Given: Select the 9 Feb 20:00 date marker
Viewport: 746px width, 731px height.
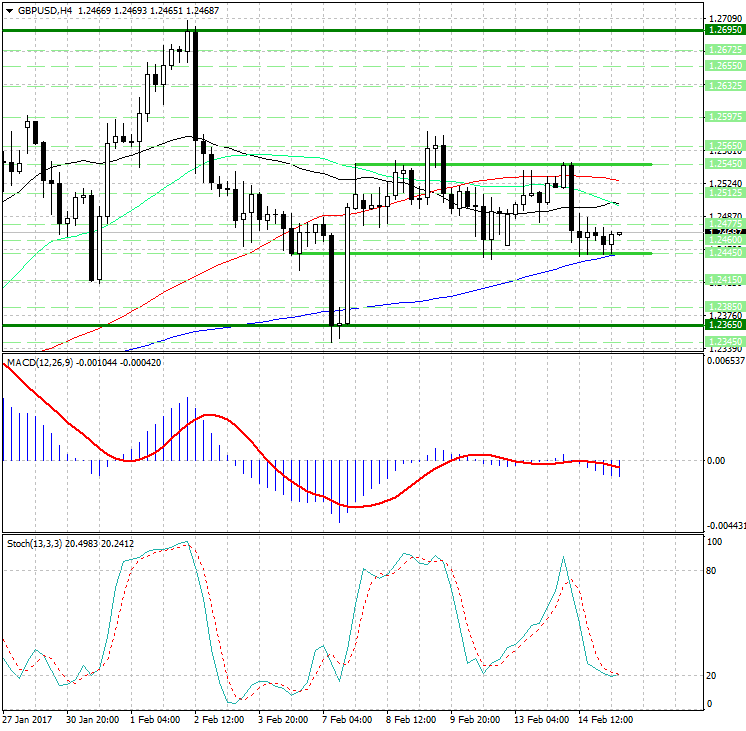Looking at the screenshot, I should pyautogui.click(x=477, y=719).
